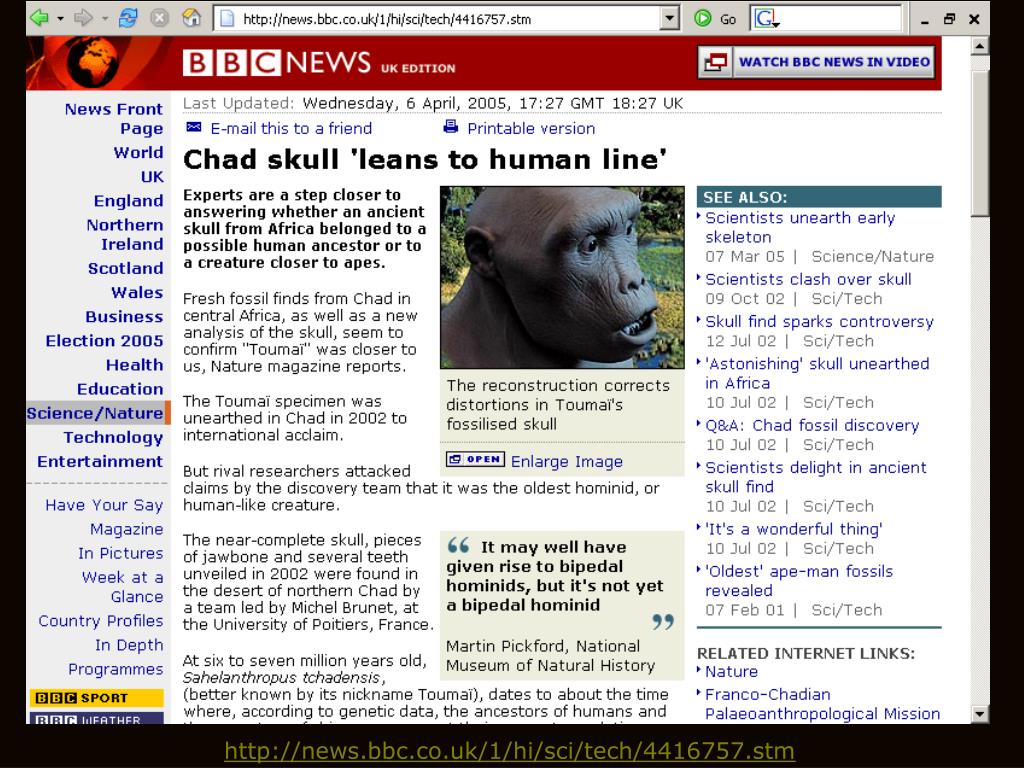Expand the address bar dropdown arrow
Image resolution: width=1024 pixels, height=768 pixels.
(669, 19)
